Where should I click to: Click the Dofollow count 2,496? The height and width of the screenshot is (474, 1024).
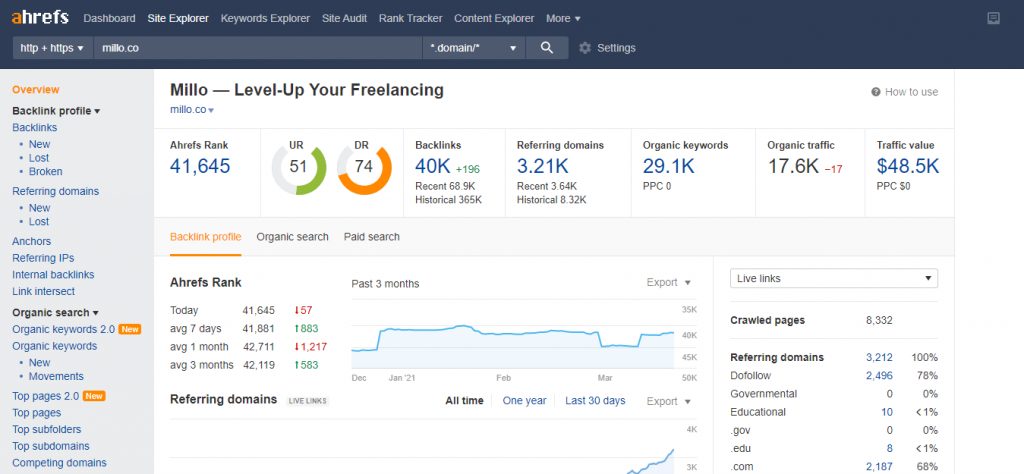click(x=879, y=375)
